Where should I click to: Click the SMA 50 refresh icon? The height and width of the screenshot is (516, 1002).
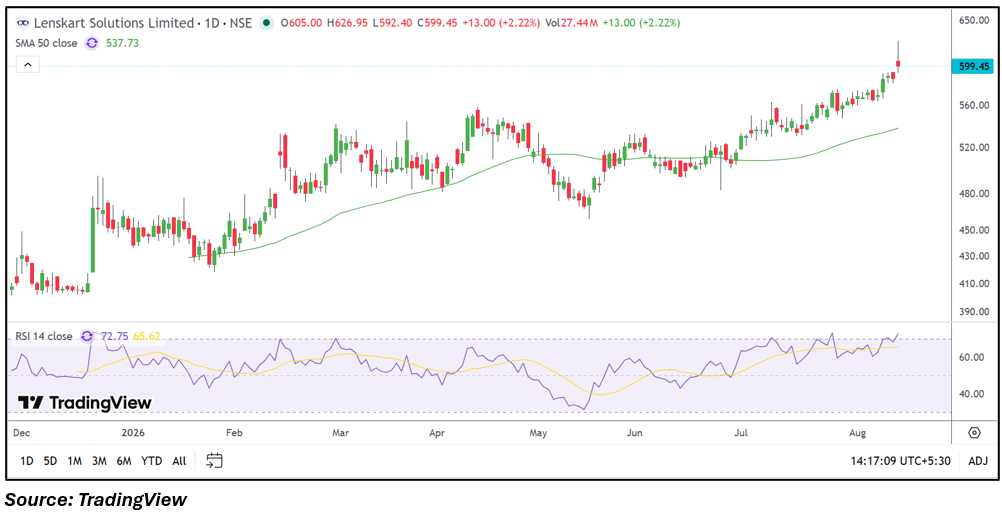pos(92,43)
